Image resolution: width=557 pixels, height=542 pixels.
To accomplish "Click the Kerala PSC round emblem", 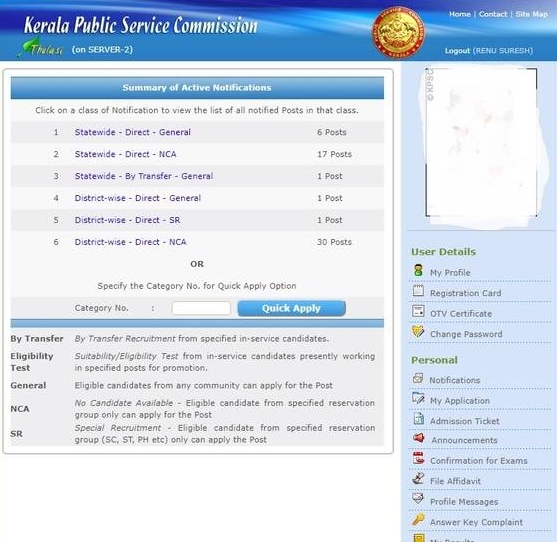I will (399, 32).
